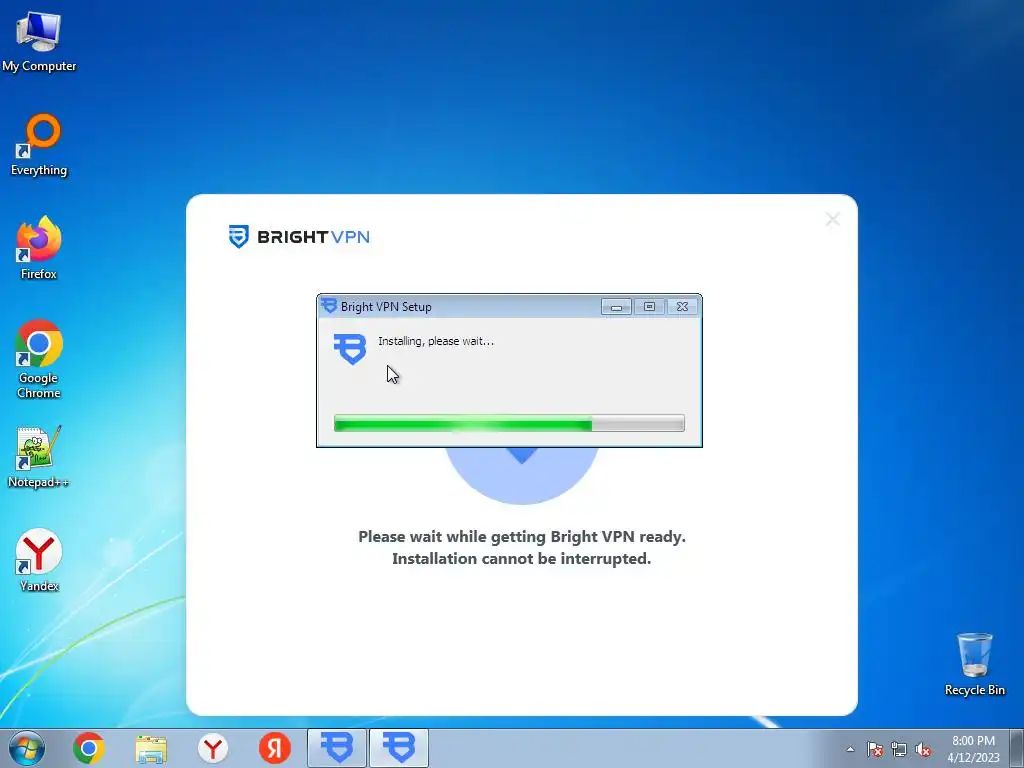This screenshot has width=1024, height=768.
Task: Open Action Center flag icon
Action: [x=875, y=749]
